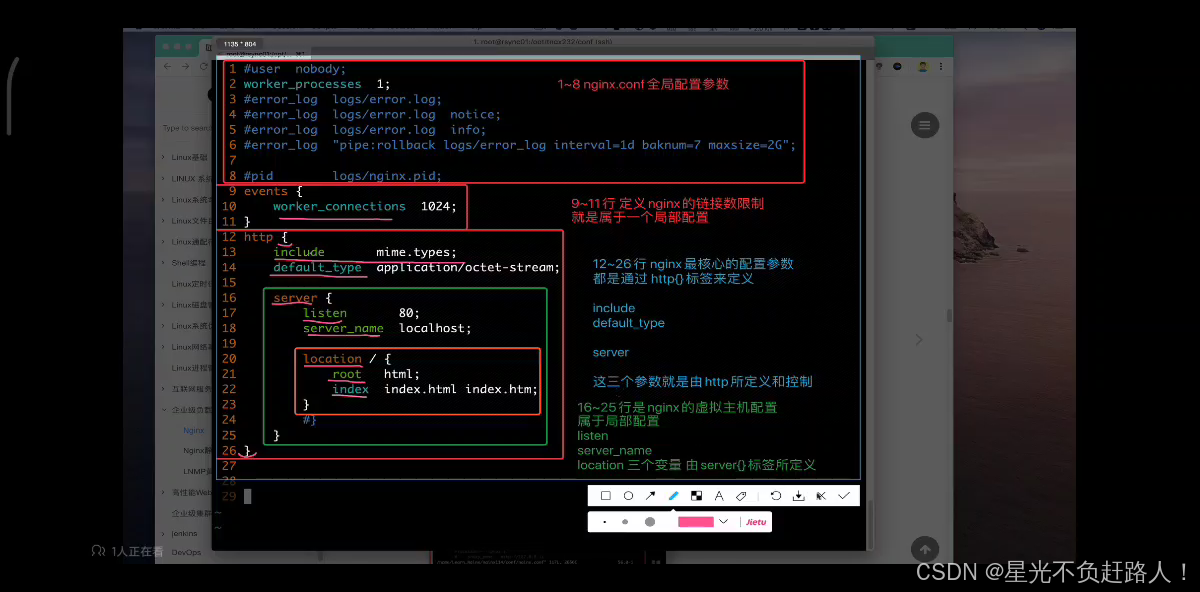This screenshot has width=1200, height=592.
Task: Choose the smallest pen thickness dot
Action: point(604,522)
